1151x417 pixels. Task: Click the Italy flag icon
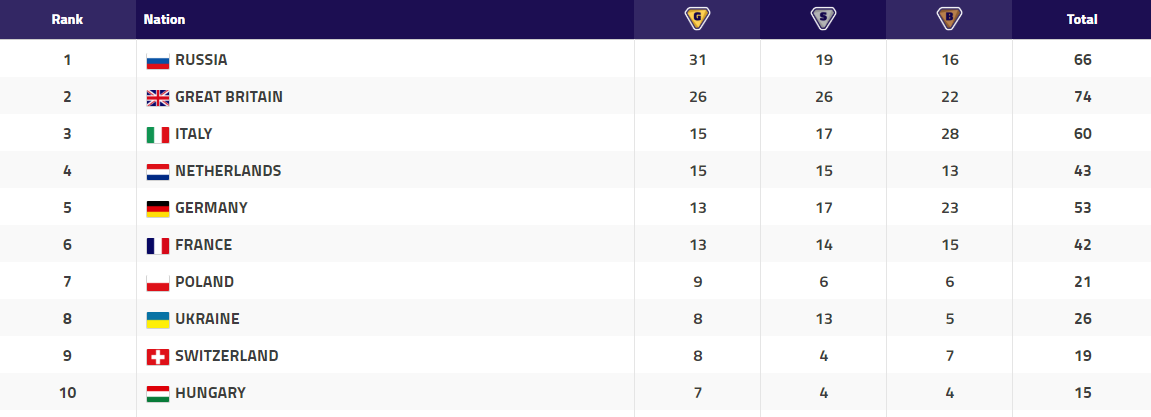pyautogui.click(x=158, y=135)
